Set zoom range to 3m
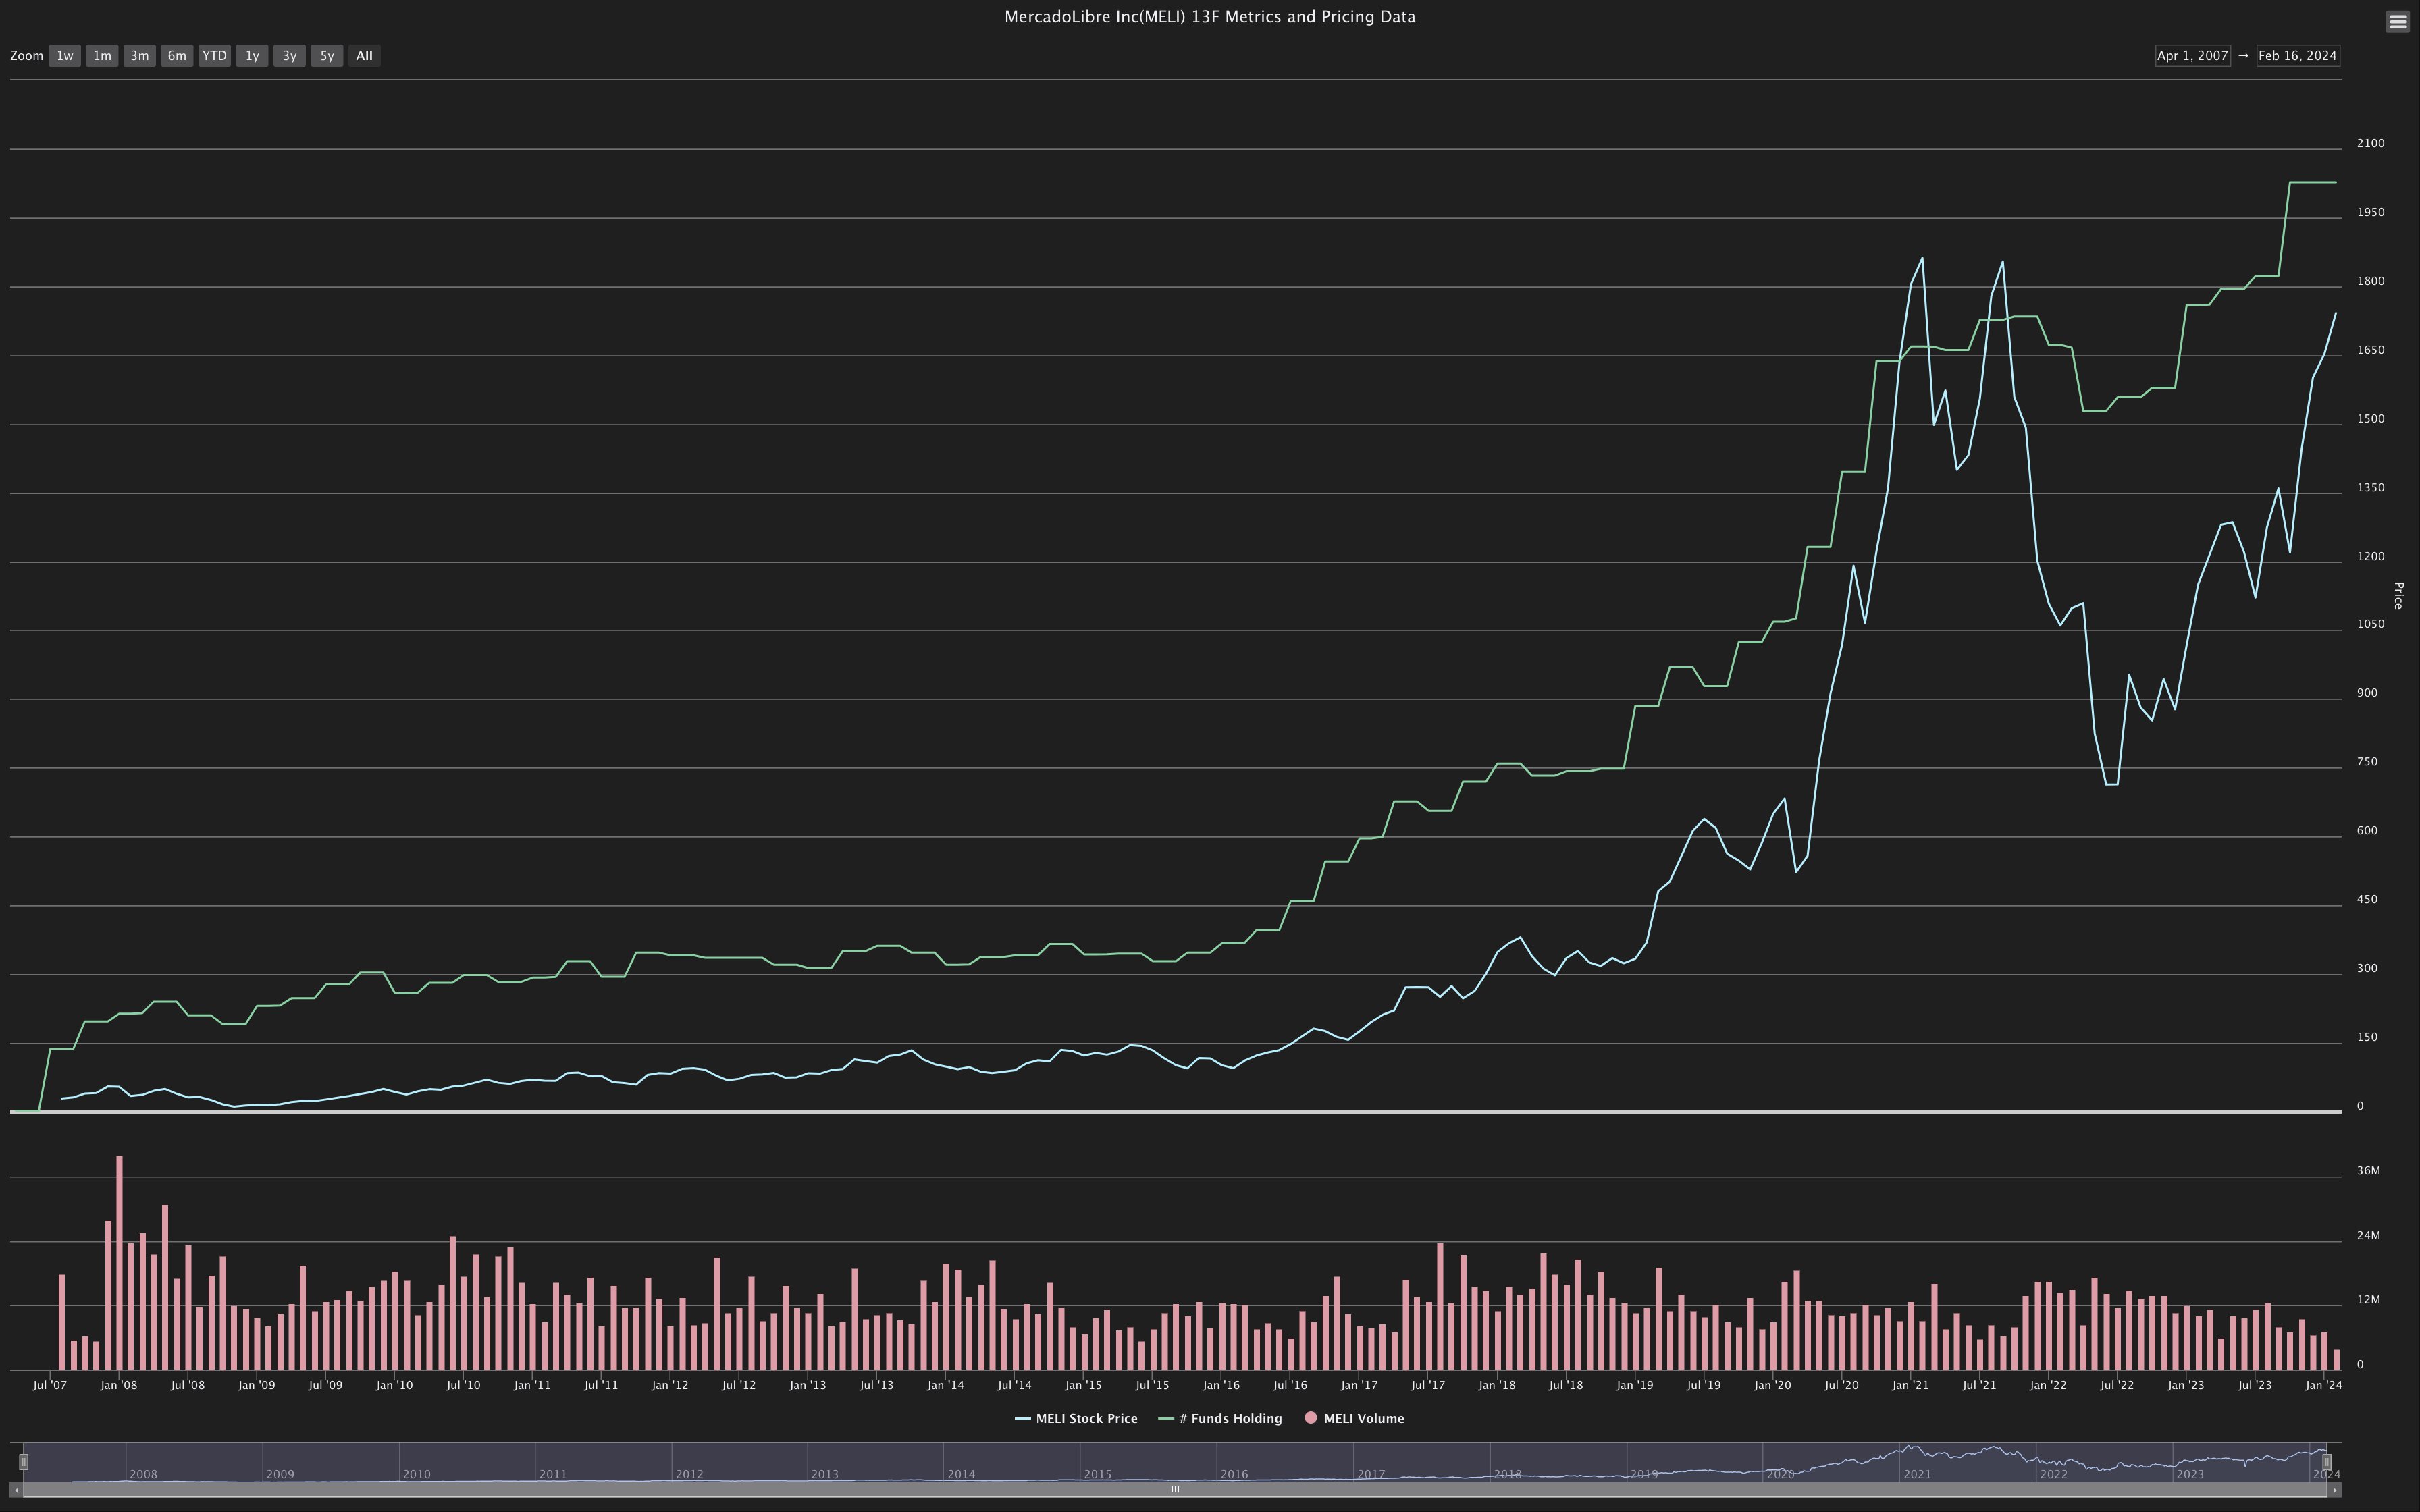Image resolution: width=2420 pixels, height=1512 pixels. [x=140, y=56]
